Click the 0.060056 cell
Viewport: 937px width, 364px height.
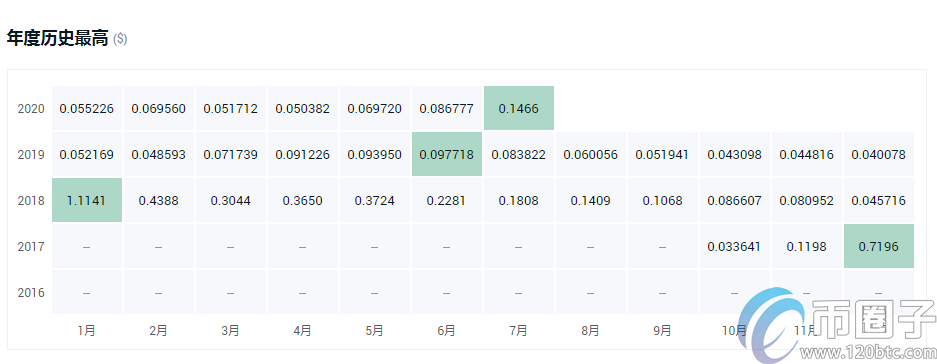pos(590,154)
